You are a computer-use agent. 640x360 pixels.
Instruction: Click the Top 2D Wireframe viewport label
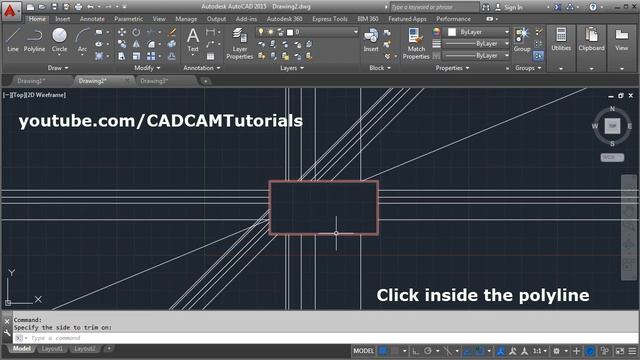point(34,95)
